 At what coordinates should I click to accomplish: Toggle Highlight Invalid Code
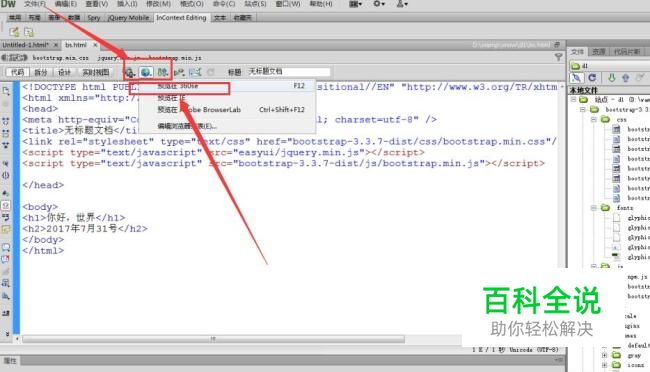[x=6, y=205]
